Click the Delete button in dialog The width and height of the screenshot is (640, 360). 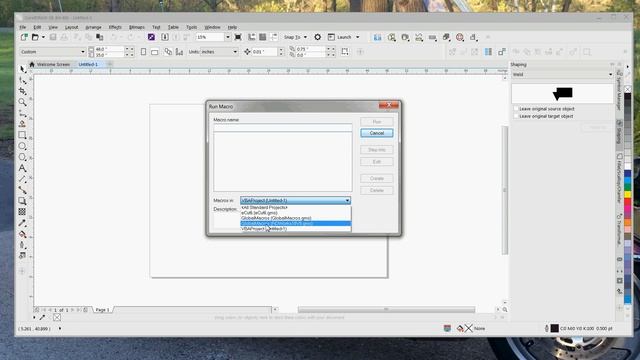click(x=377, y=190)
